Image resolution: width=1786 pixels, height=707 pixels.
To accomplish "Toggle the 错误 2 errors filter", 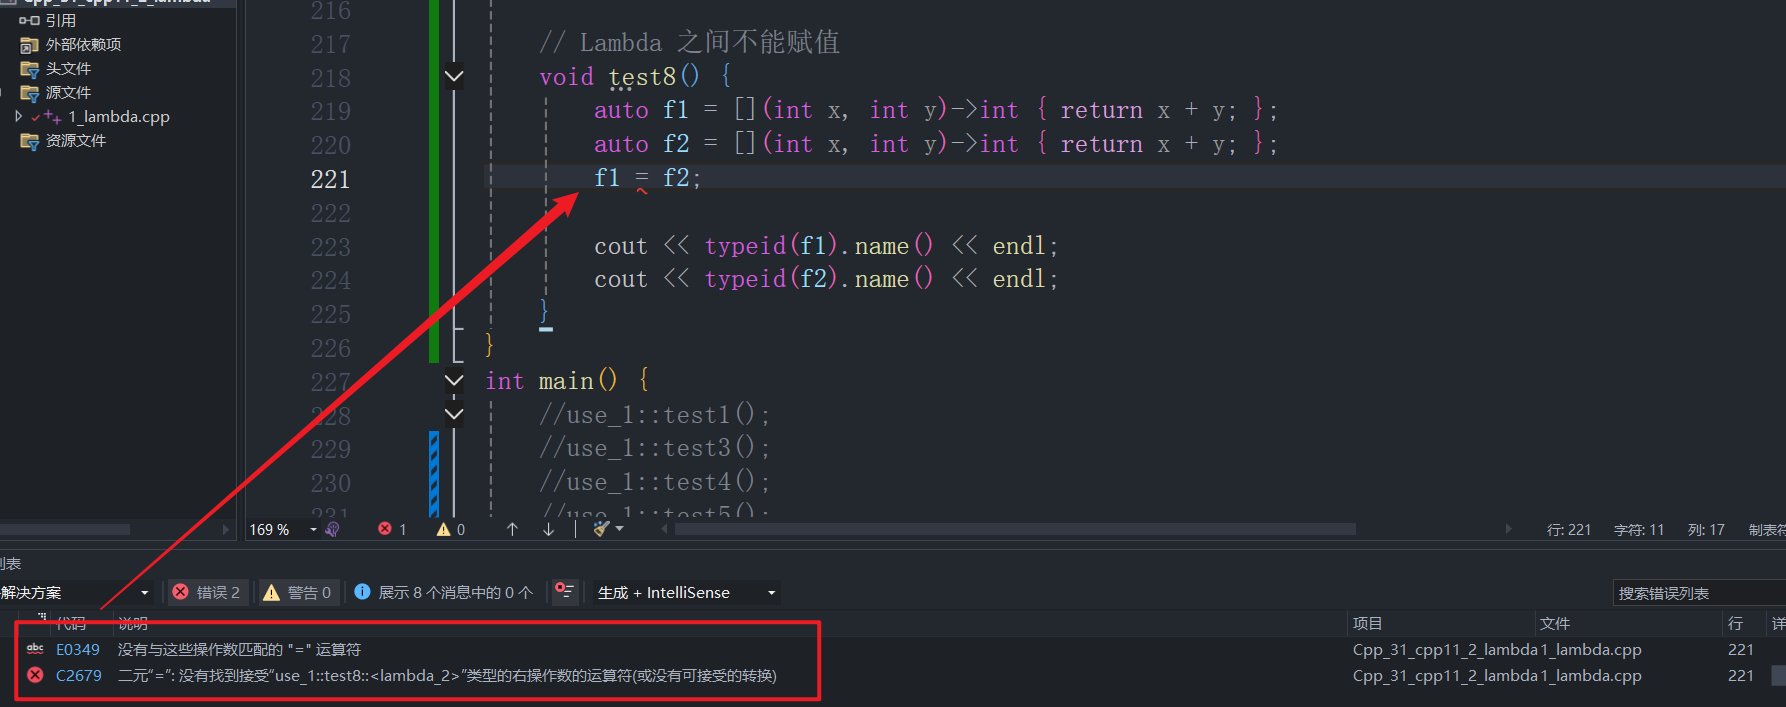I will [207, 592].
